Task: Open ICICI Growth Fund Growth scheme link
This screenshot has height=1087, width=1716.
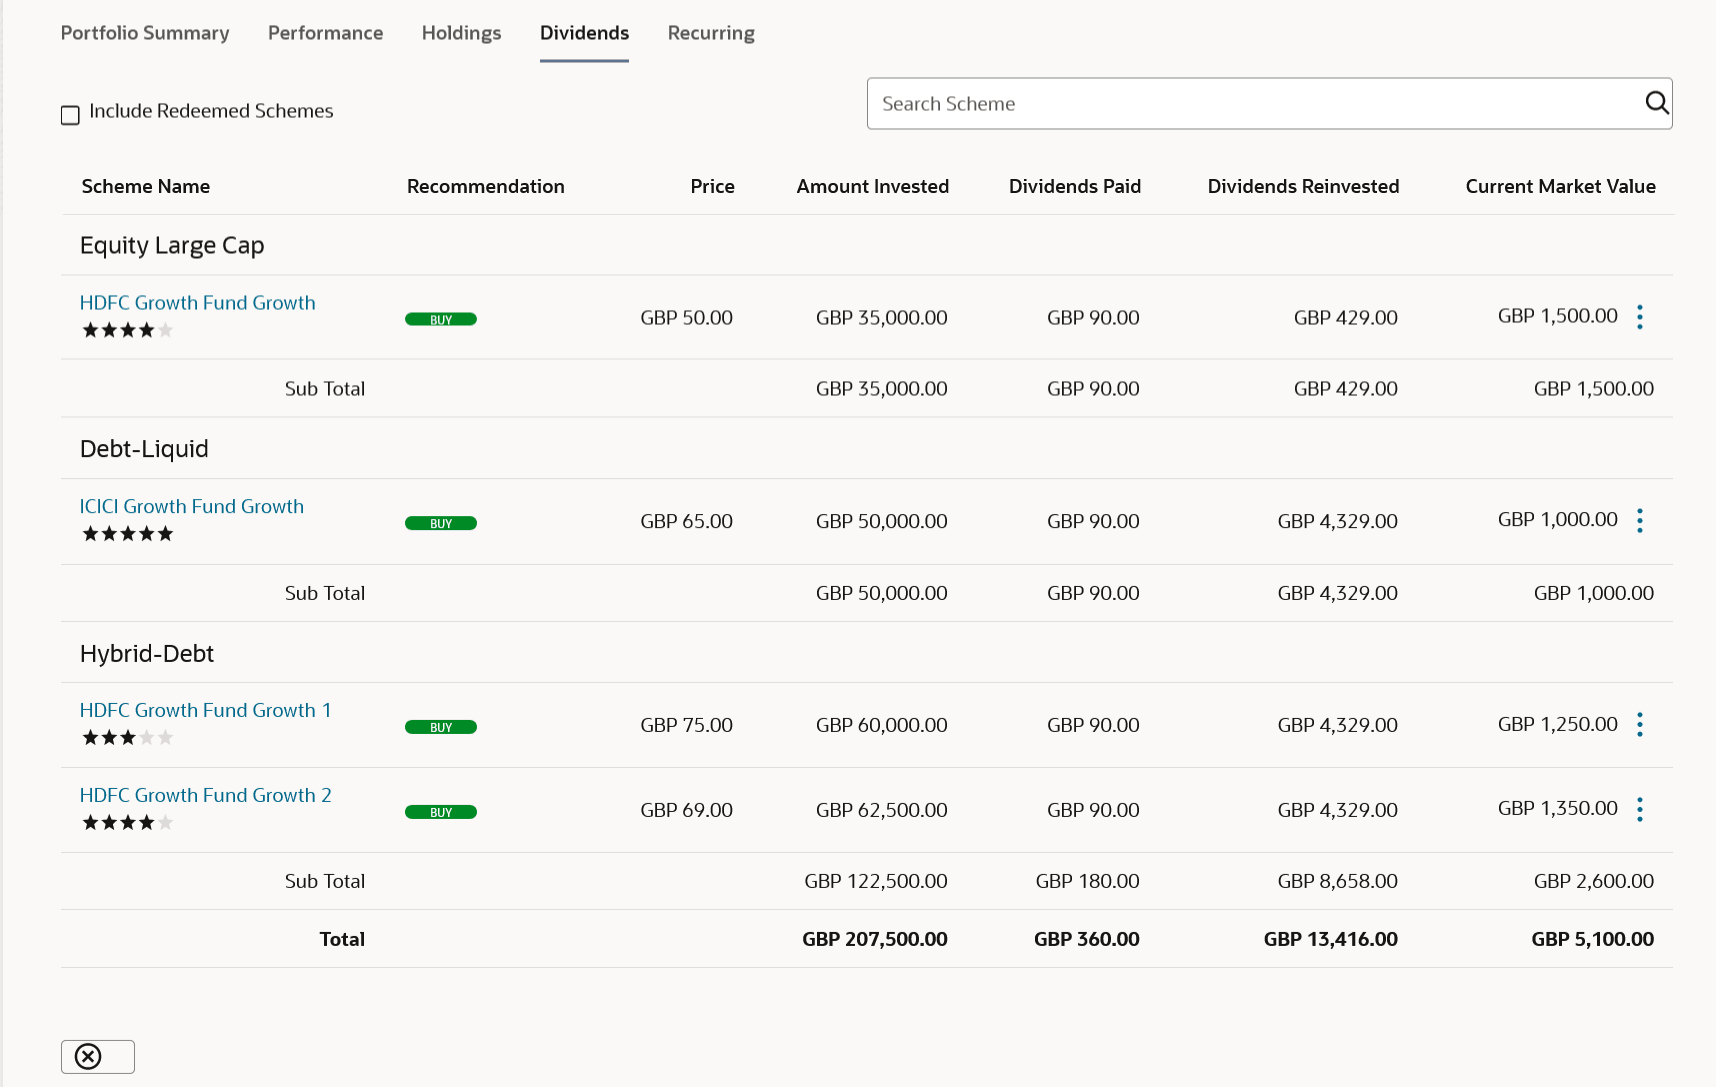Action: [191, 507]
